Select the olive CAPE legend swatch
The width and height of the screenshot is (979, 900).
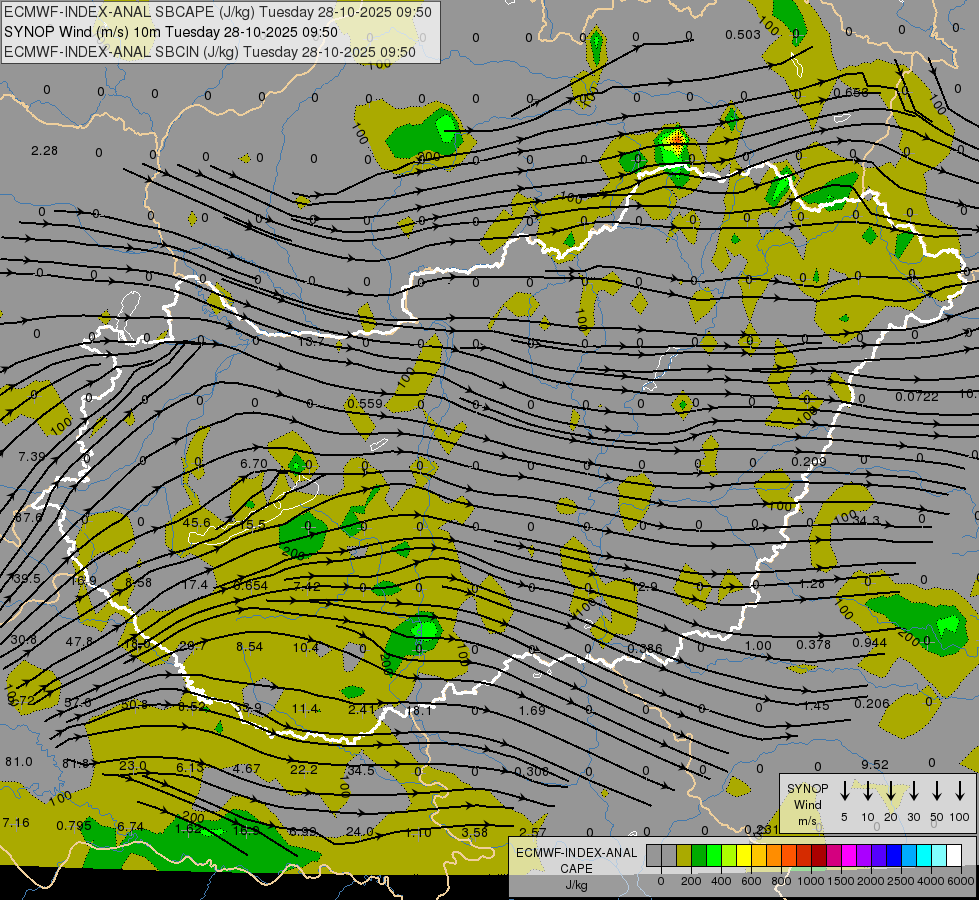click(684, 856)
